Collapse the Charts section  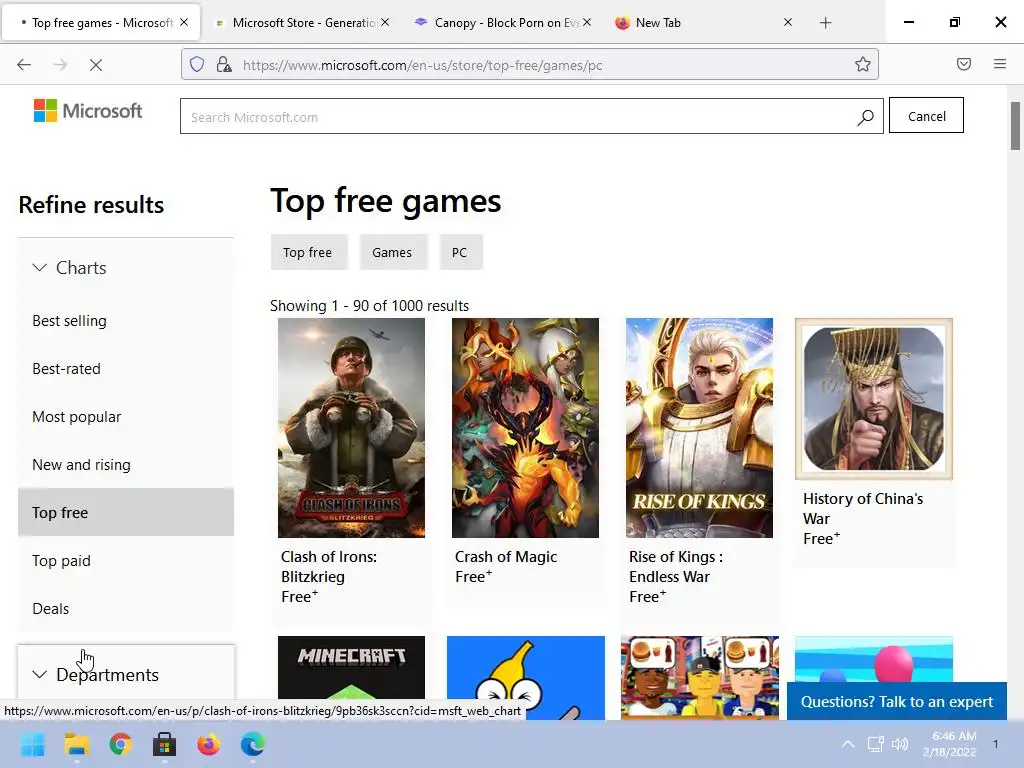point(69,268)
